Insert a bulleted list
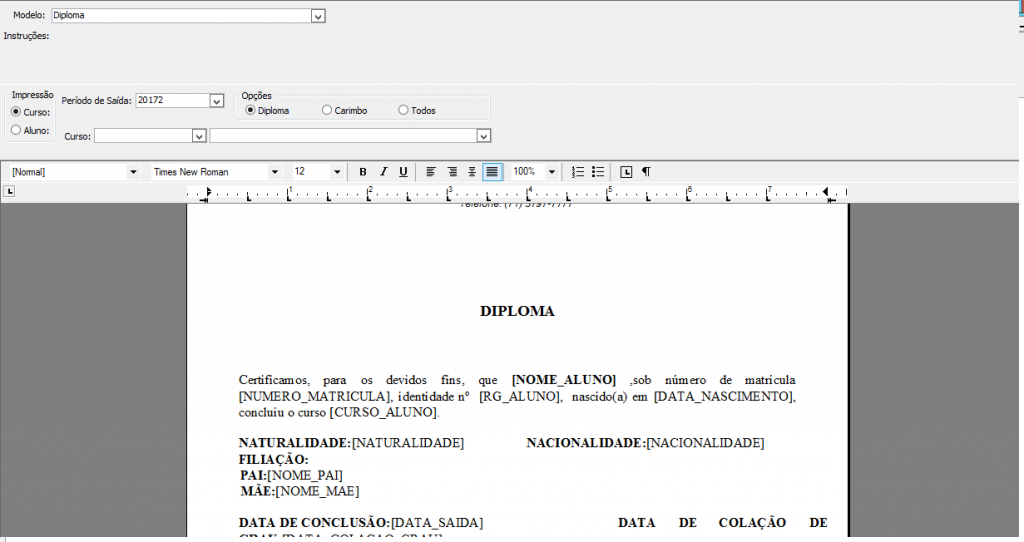The image size is (1024, 542). [598, 172]
